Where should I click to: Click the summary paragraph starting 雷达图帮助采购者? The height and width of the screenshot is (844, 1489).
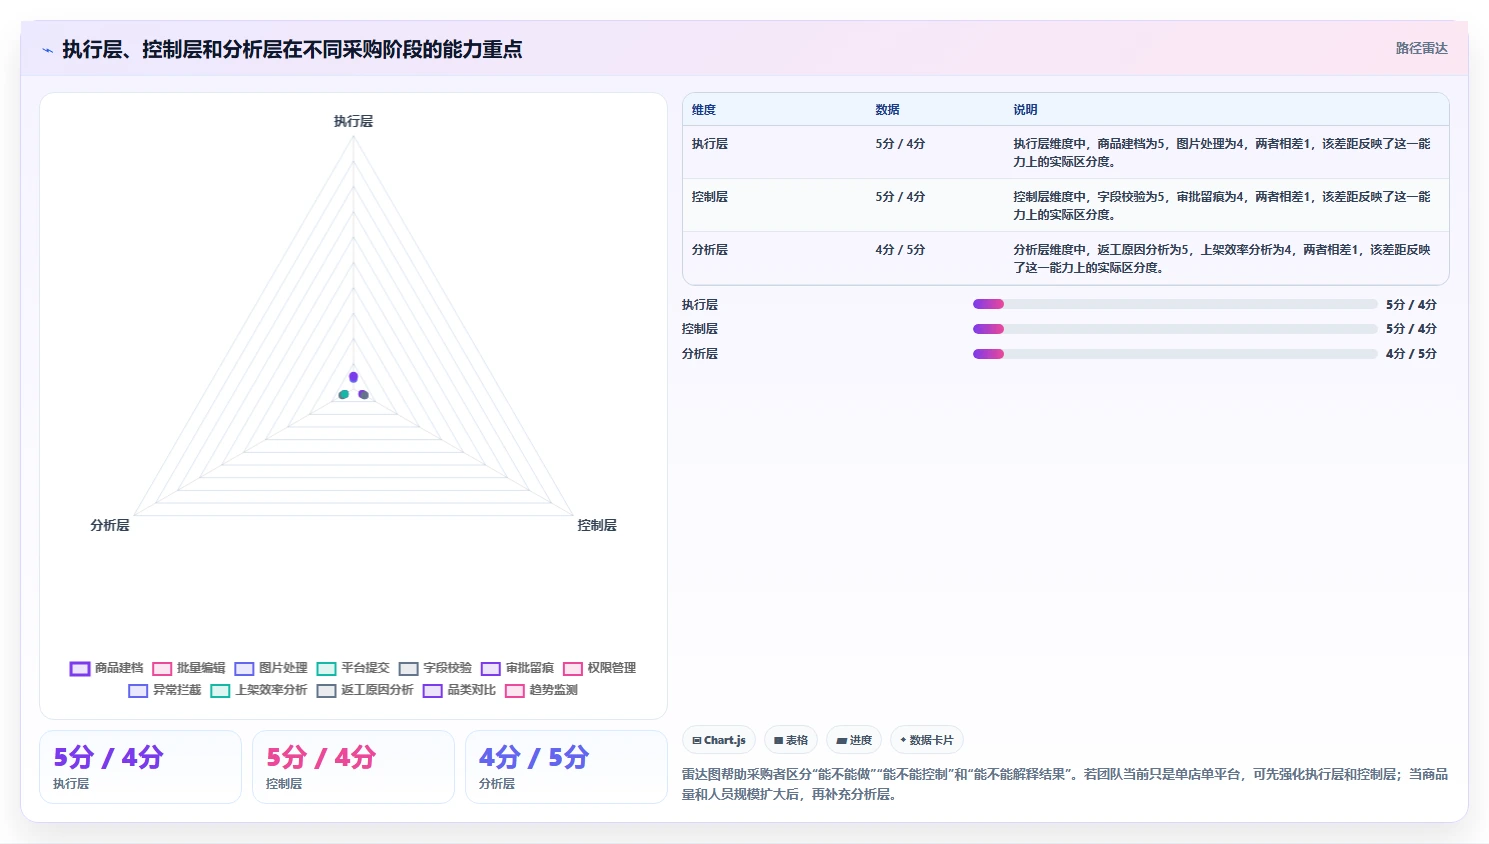1065,784
